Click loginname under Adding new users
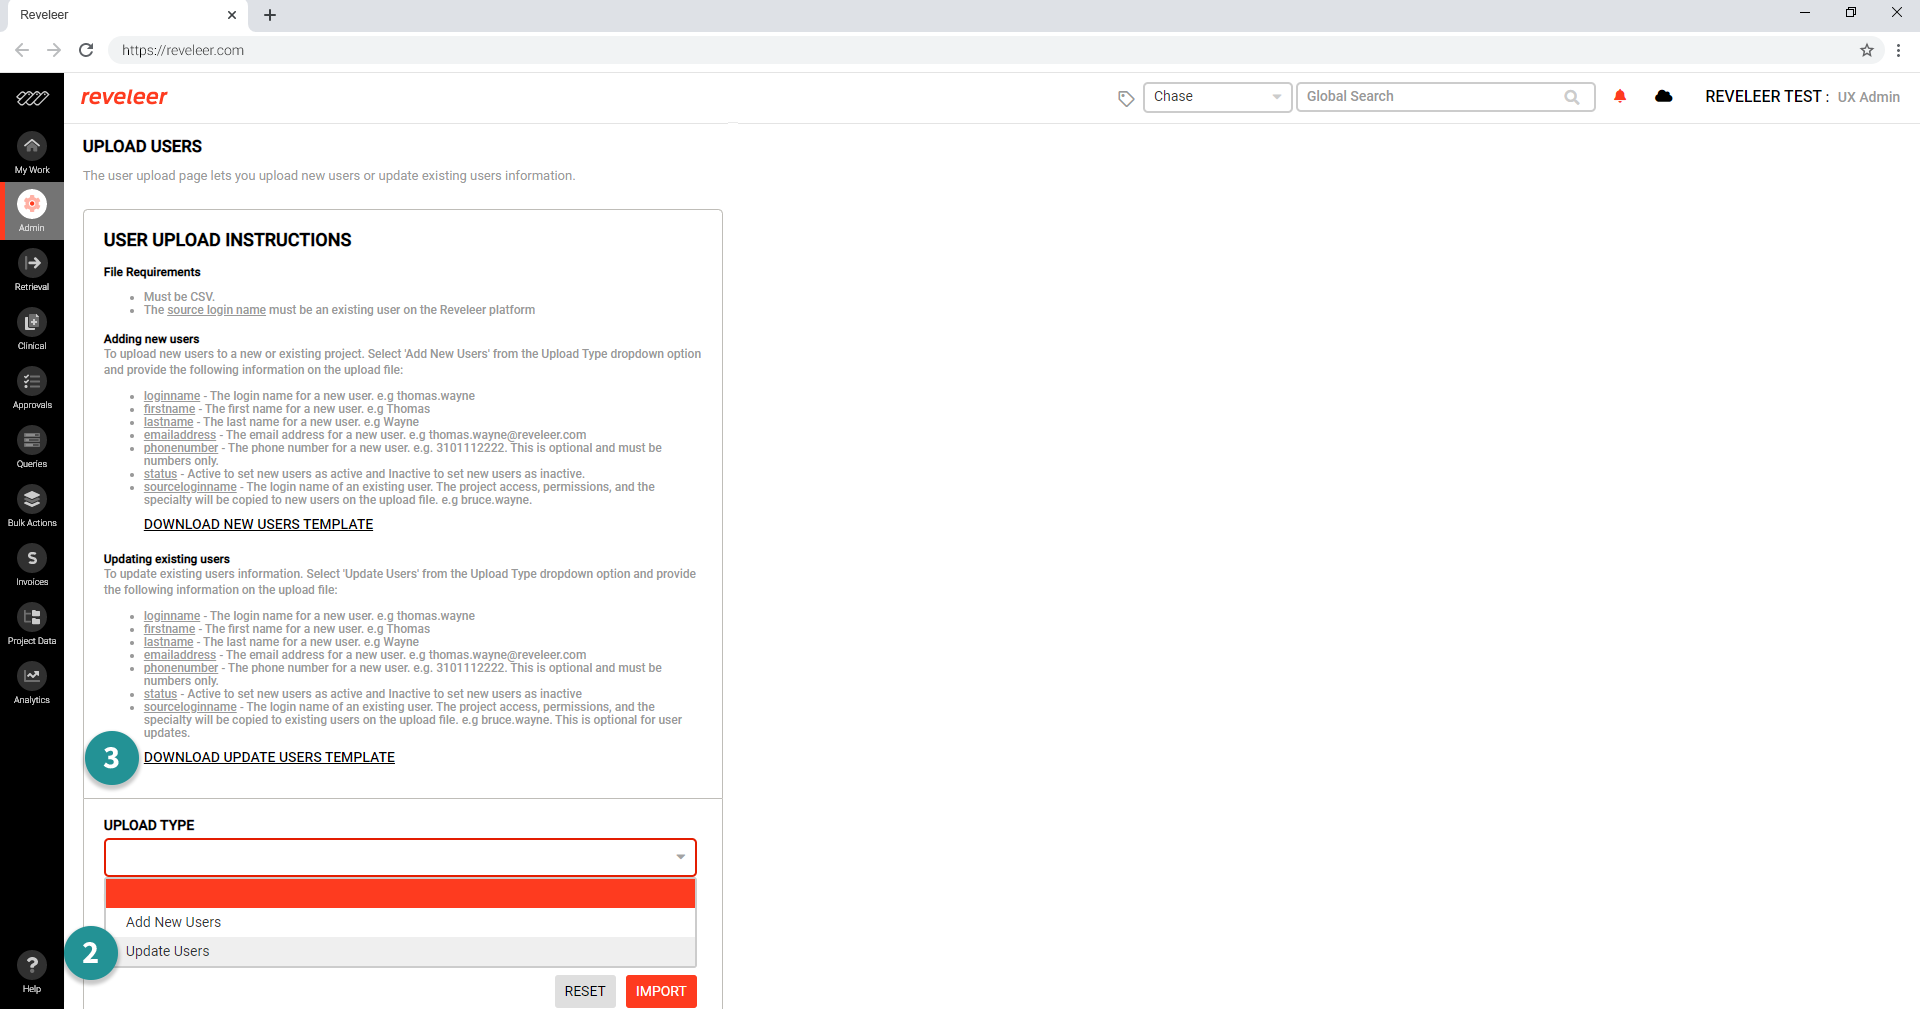Image resolution: width=1920 pixels, height=1009 pixels. [172, 396]
